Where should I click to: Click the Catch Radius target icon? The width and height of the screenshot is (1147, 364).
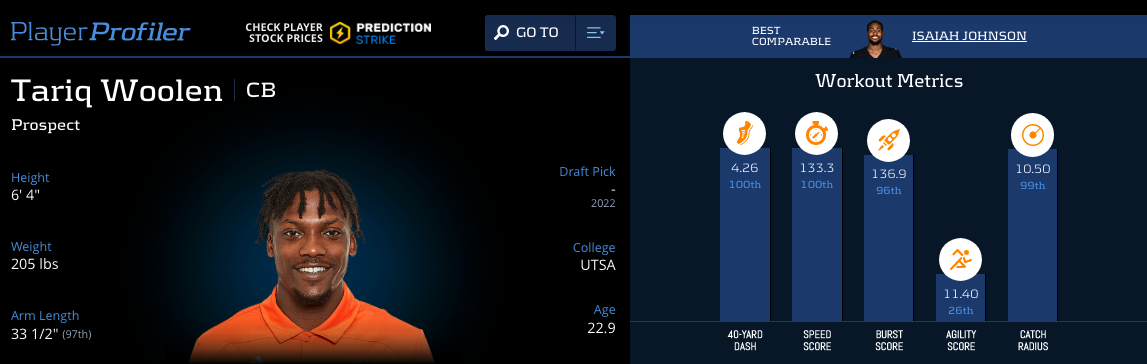[x=1032, y=134]
